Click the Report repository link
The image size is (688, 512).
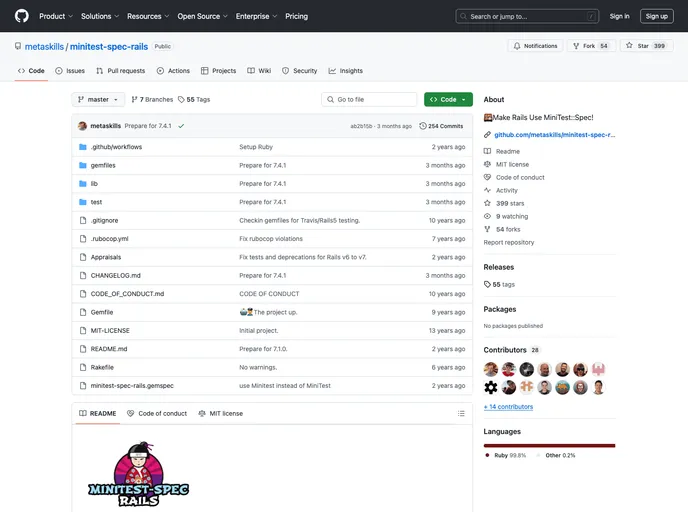[509, 243]
